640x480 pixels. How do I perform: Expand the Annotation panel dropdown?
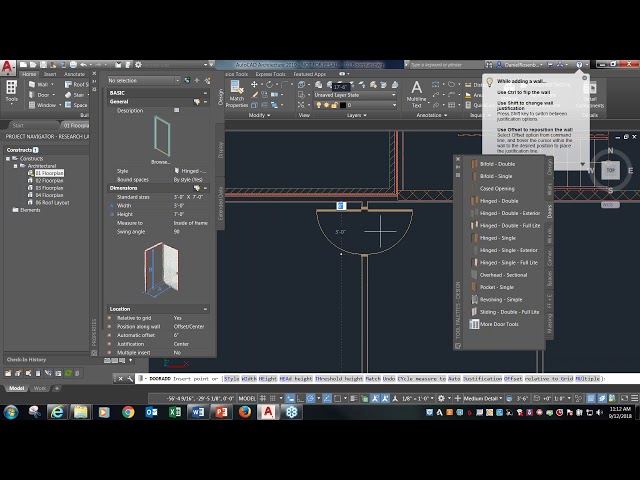[x=431, y=115]
